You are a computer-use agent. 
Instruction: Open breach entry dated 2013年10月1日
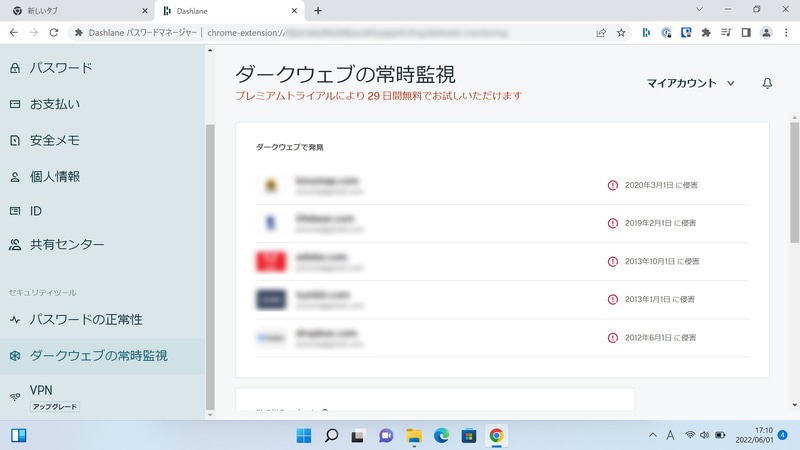tap(502, 262)
